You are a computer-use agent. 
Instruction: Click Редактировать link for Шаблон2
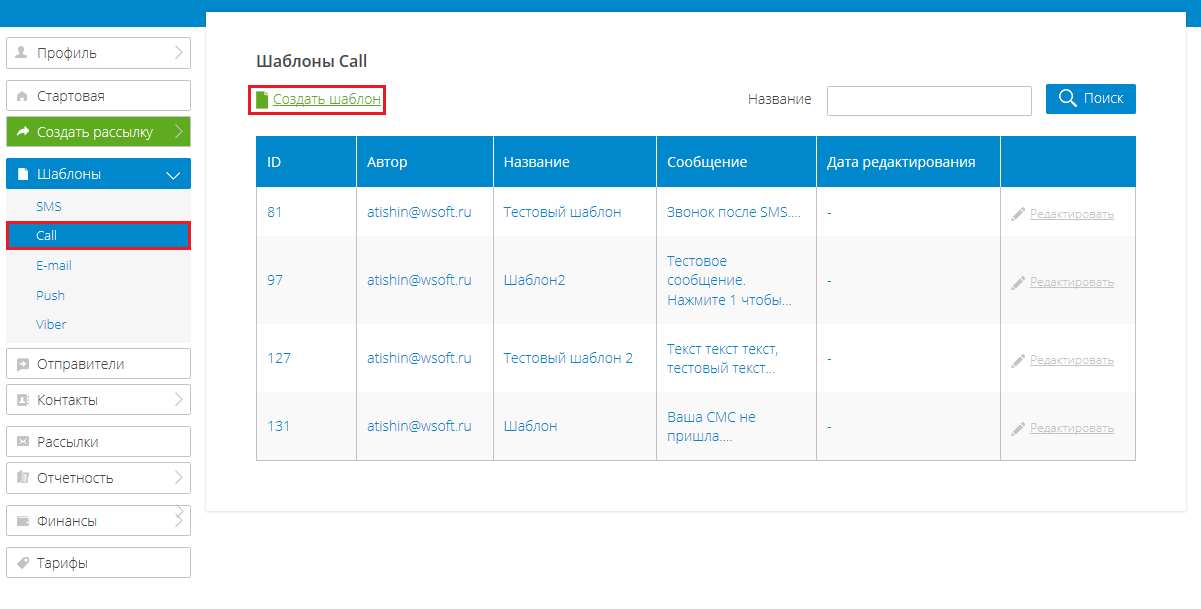pyautogui.click(x=1072, y=282)
